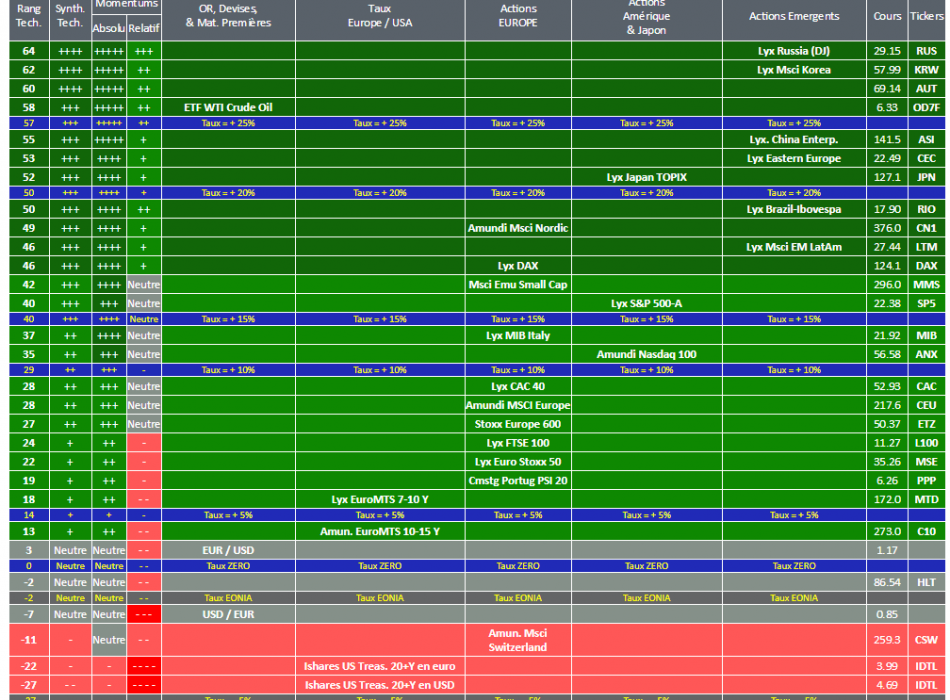This screenshot has height=700, width=950.
Task: Select the ticker 'KRW'
Action: point(926,70)
